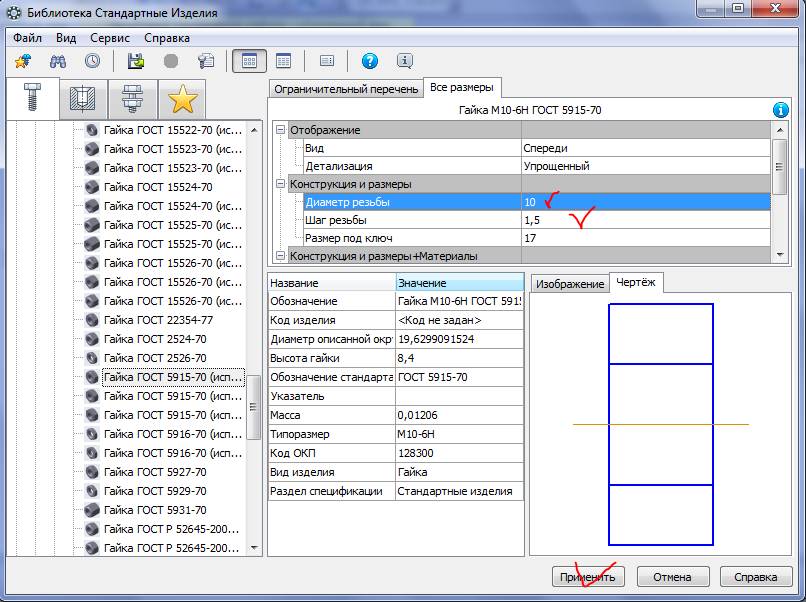Collapse the Отображение group
Viewport: 806px width, 602px height.
click(280, 130)
